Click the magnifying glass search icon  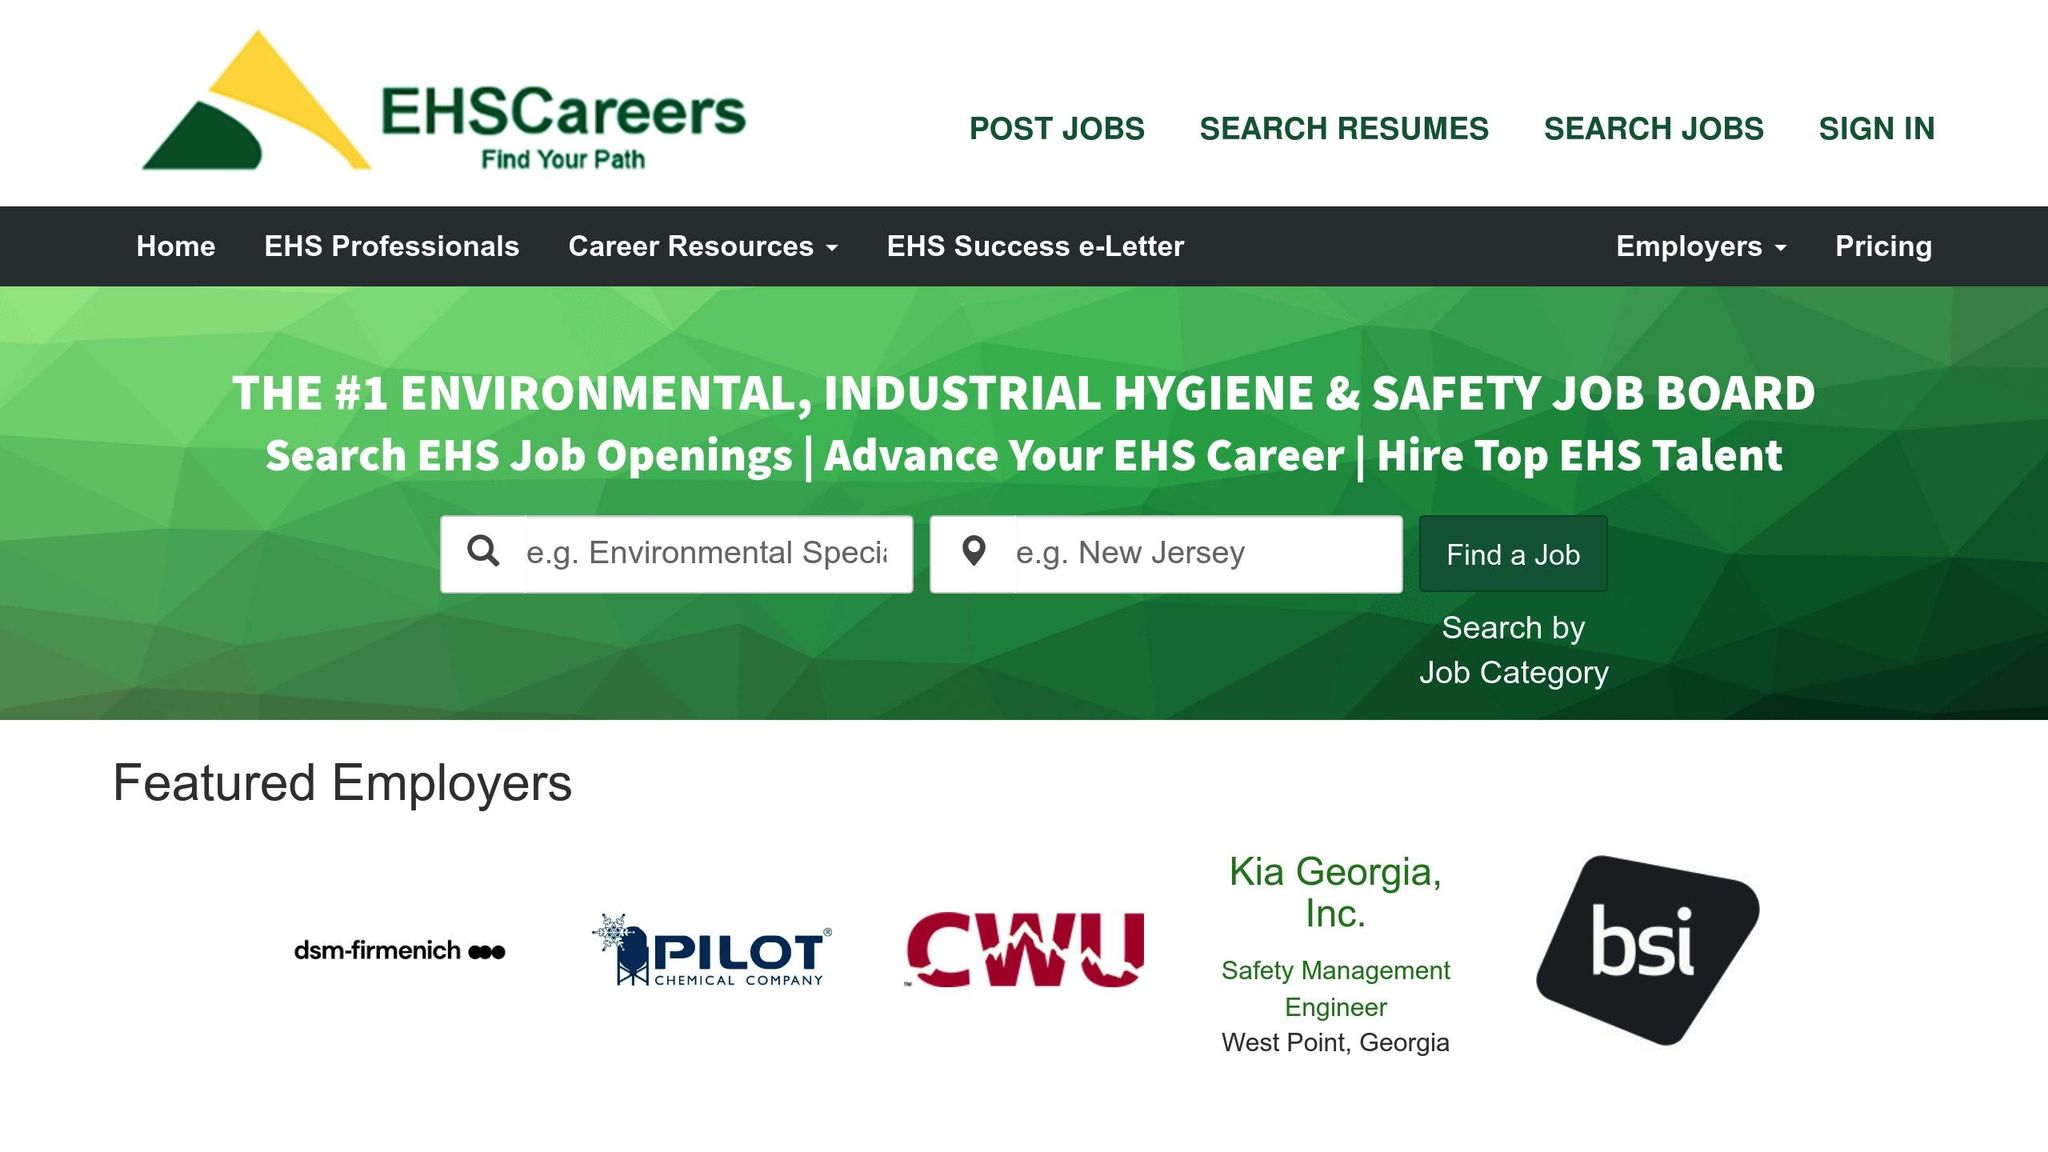click(483, 552)
